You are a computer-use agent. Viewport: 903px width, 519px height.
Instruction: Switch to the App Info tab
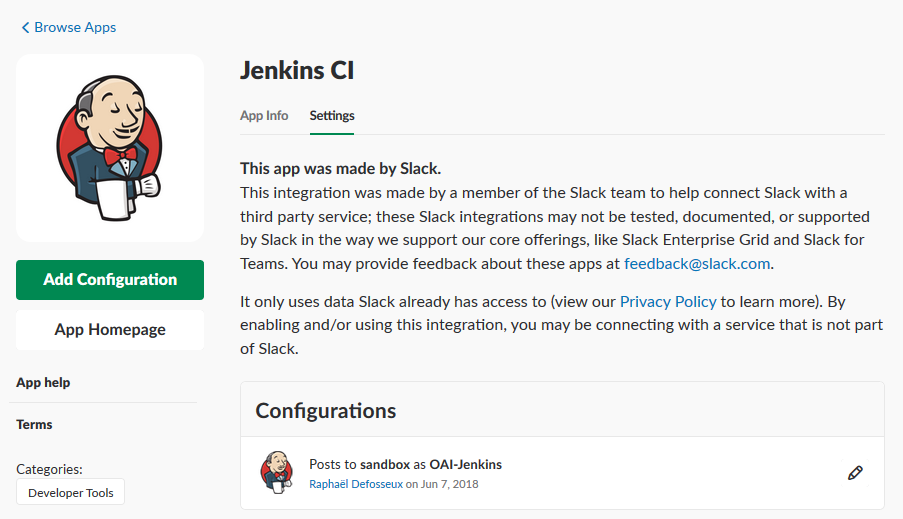(264, 116)
